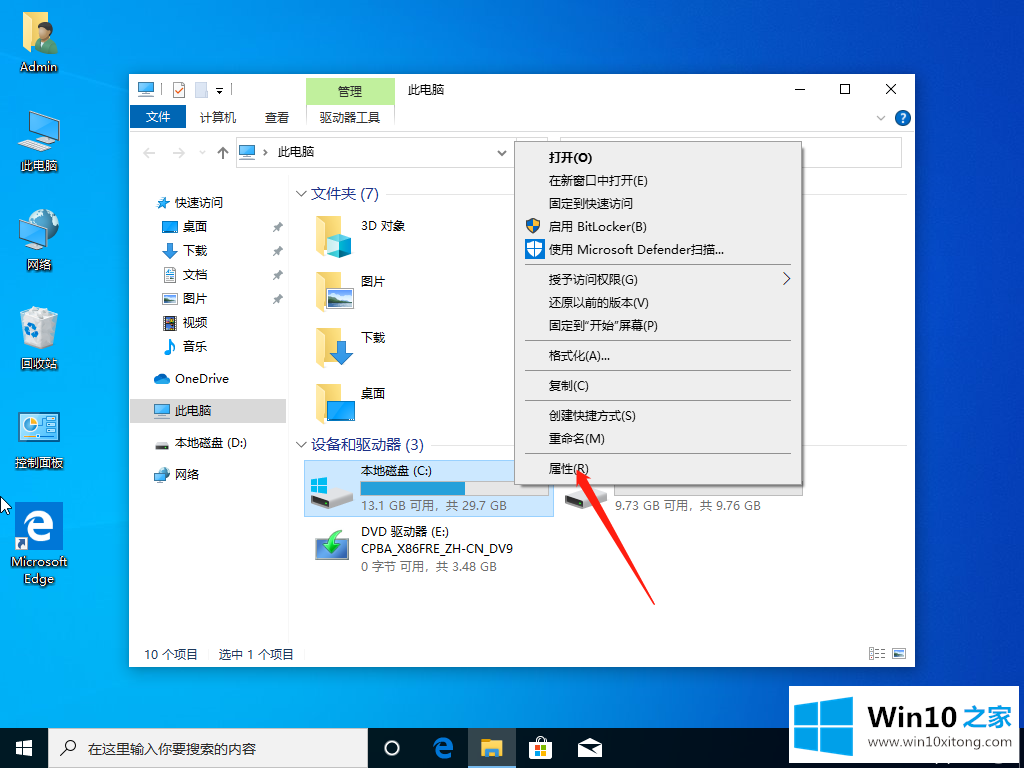Select 网络 in the navigation pane
Screen dimensions: 1024x768
point(187,475)
